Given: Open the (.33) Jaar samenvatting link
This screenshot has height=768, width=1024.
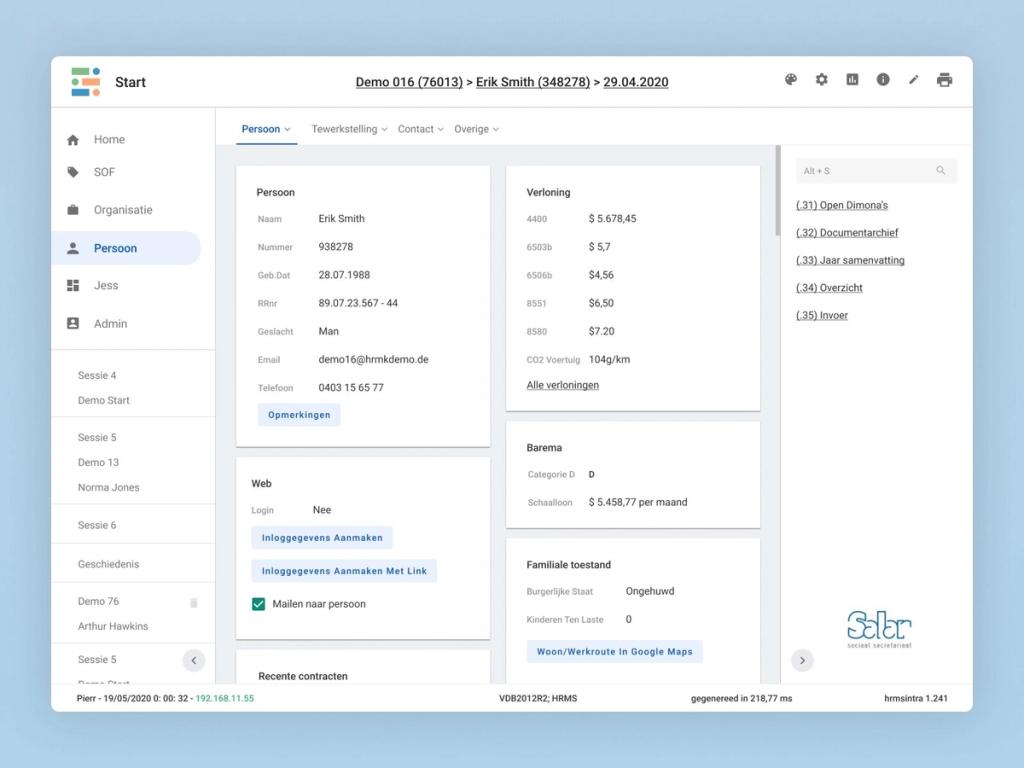Looking at the screenshot, I should (850, 260).
